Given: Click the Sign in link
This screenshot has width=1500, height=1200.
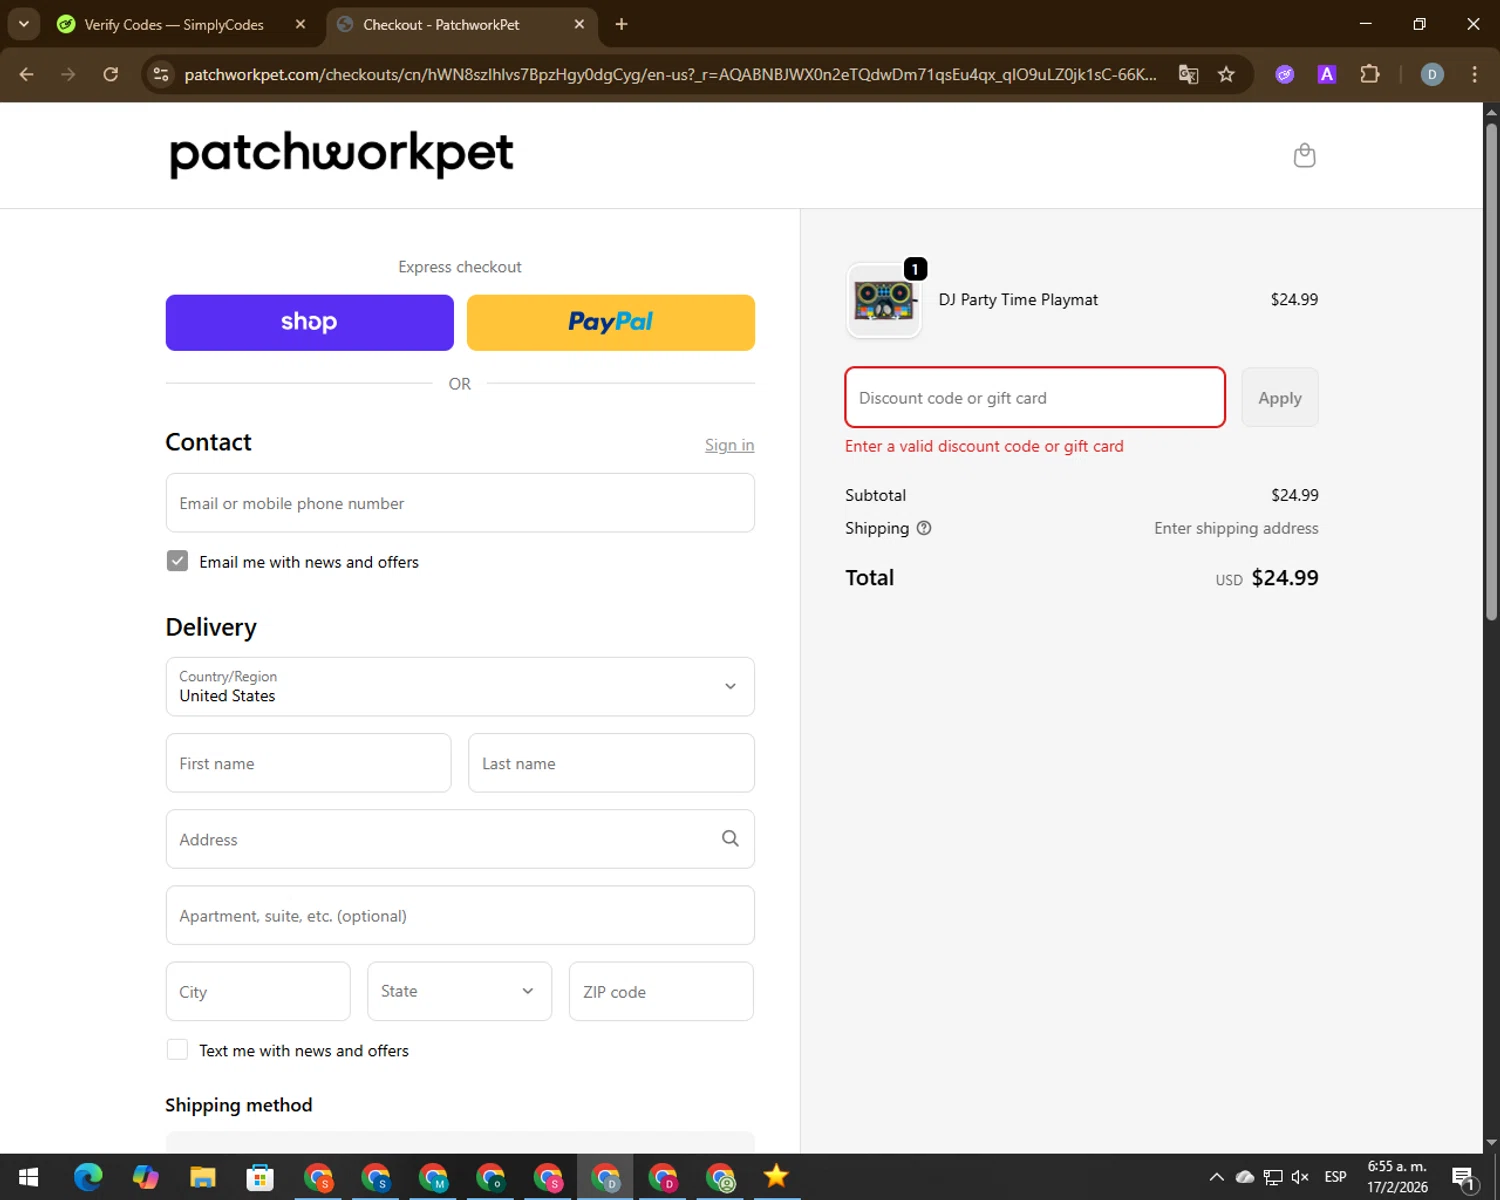Looking at the screenshot, I should (x=729, y=445).
